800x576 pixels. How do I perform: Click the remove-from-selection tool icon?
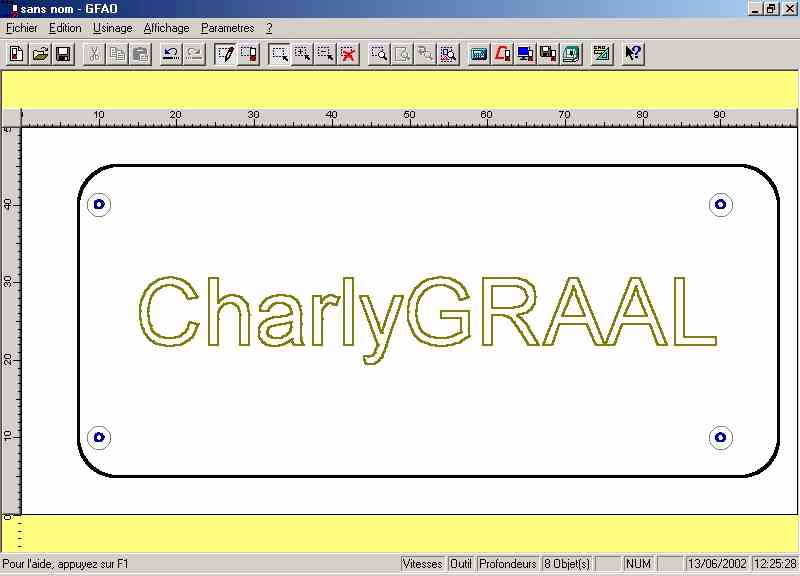pos(326,54)
